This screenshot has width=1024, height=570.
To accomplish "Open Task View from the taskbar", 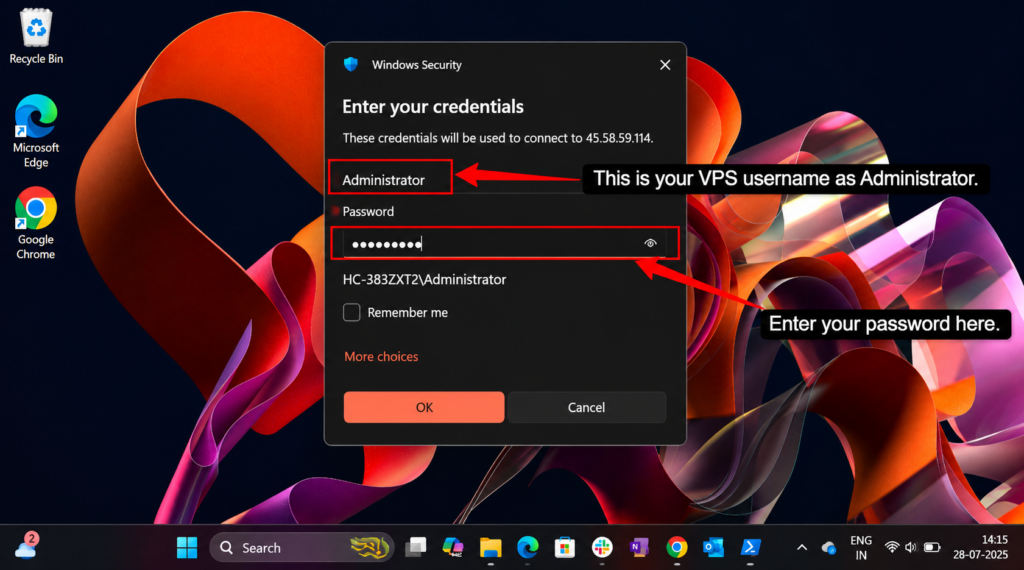I will point(415,548).
